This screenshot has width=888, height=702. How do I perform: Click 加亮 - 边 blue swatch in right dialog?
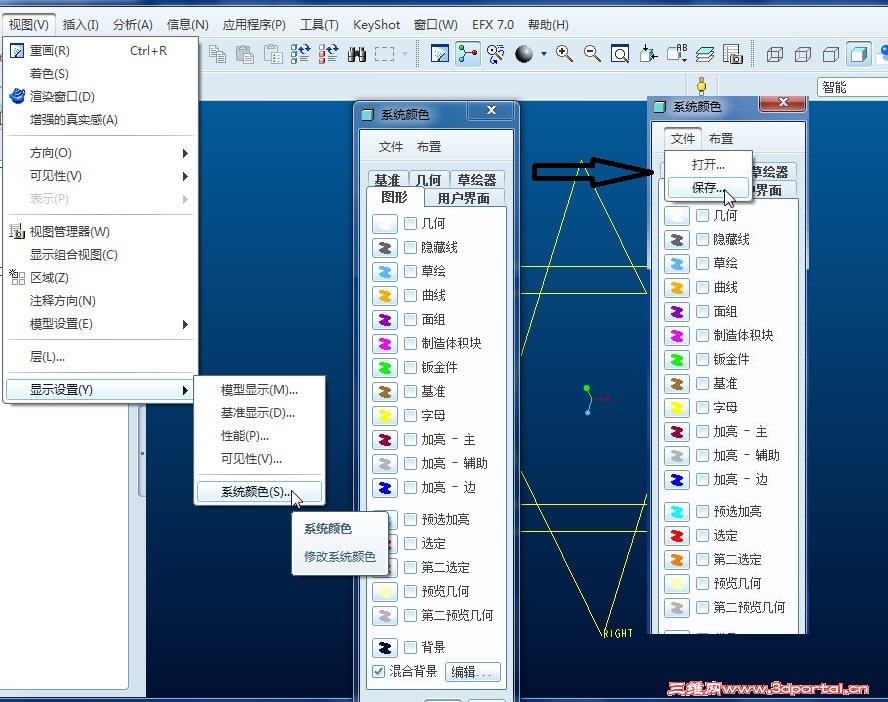coord(677,480)
